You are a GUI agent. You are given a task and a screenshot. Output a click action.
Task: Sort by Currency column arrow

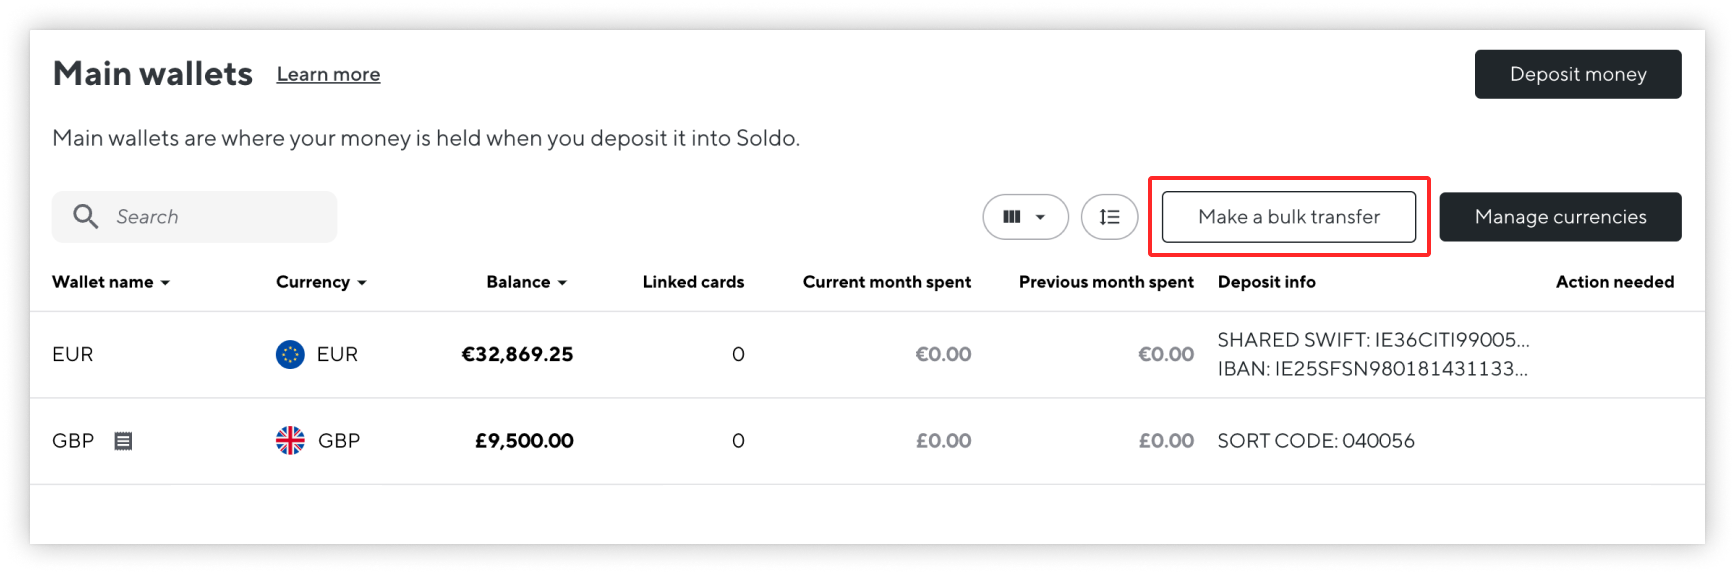coord(362,283)
